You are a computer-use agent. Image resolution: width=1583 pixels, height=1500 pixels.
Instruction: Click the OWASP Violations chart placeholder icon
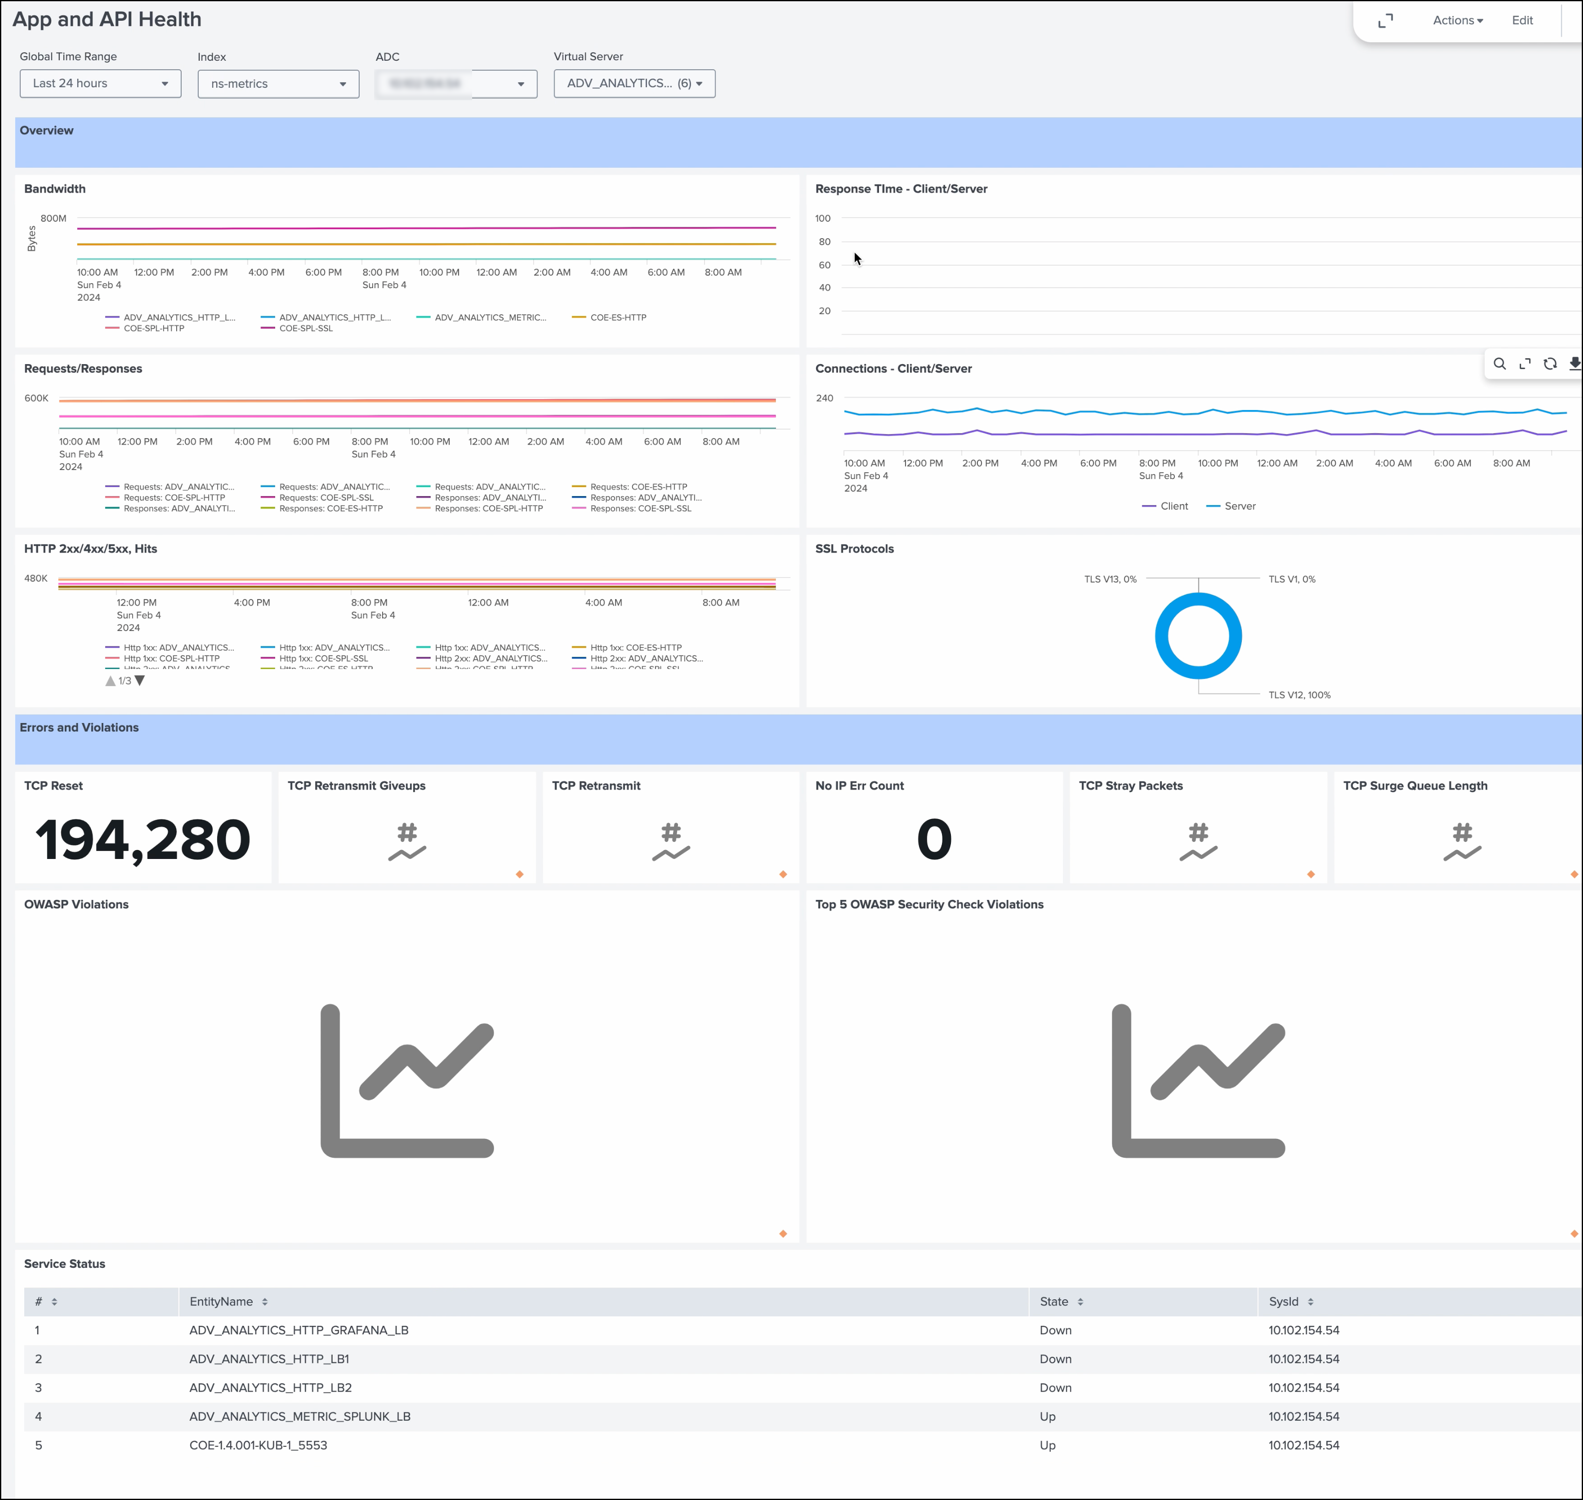pyautogui.click(x=407, y=1081)
